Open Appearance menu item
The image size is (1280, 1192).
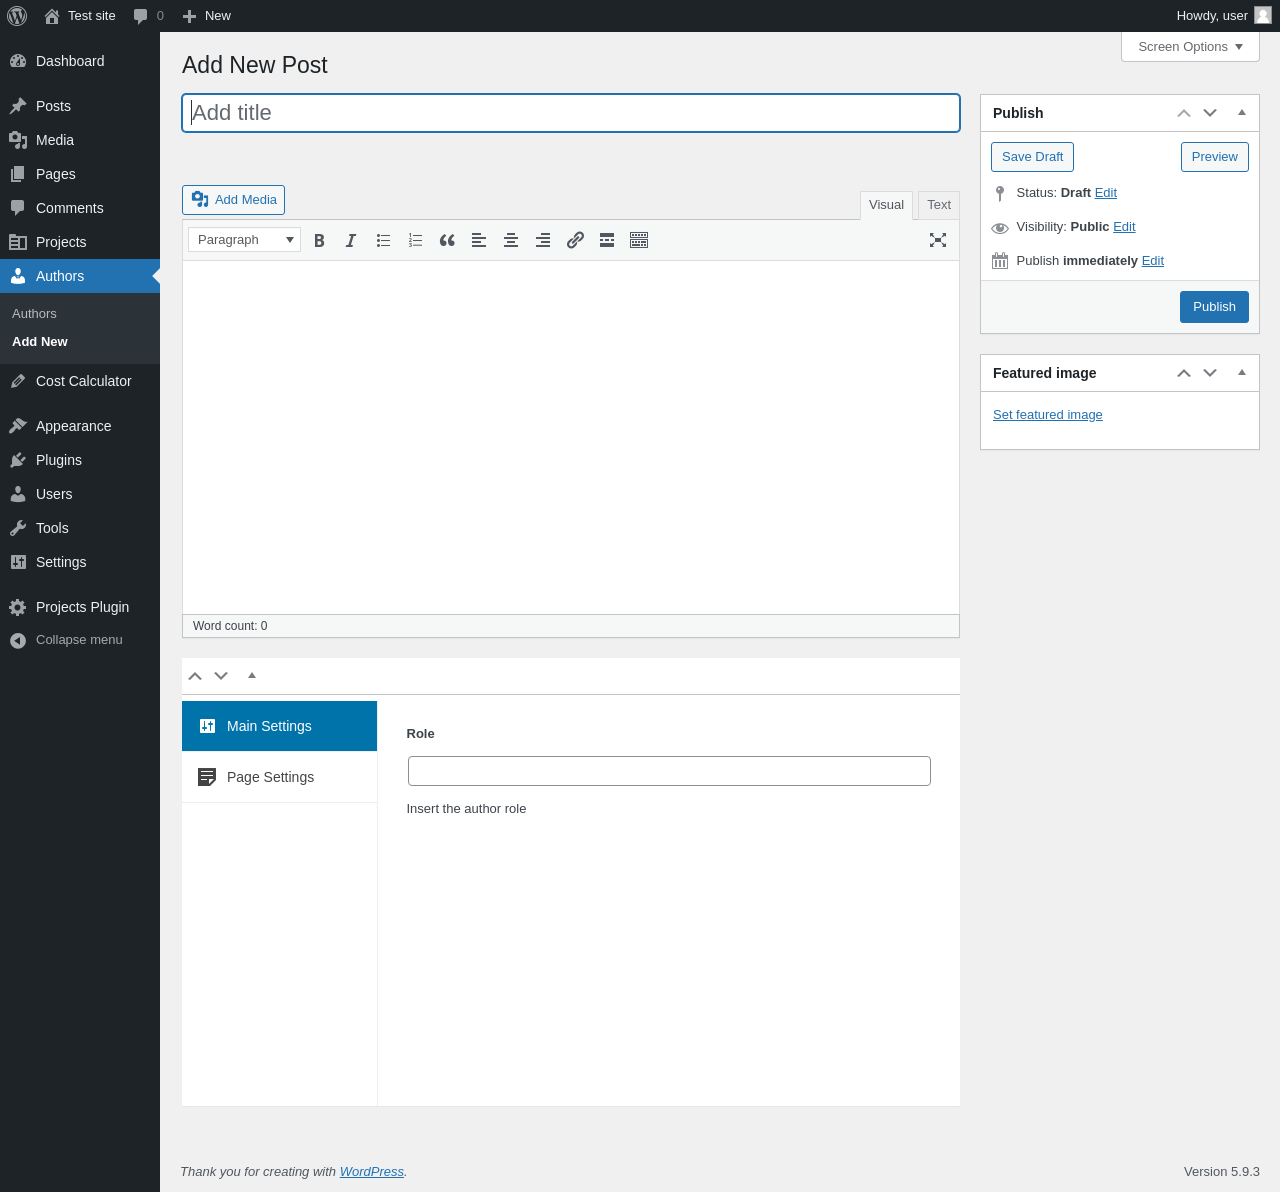pyautogui.click(x=80, y=426)
